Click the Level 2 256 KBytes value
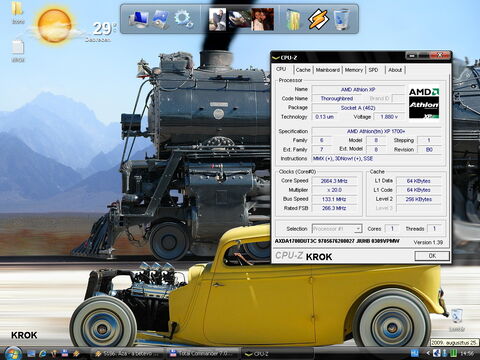 click(x=419, y=199)
